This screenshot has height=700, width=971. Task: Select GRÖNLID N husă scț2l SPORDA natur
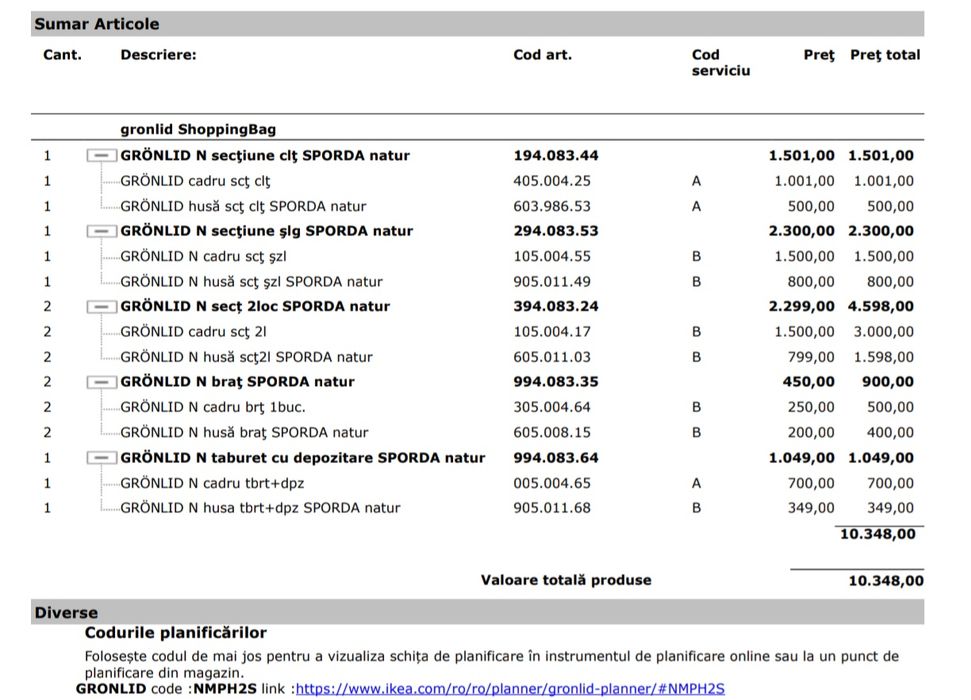coord(246,357)
